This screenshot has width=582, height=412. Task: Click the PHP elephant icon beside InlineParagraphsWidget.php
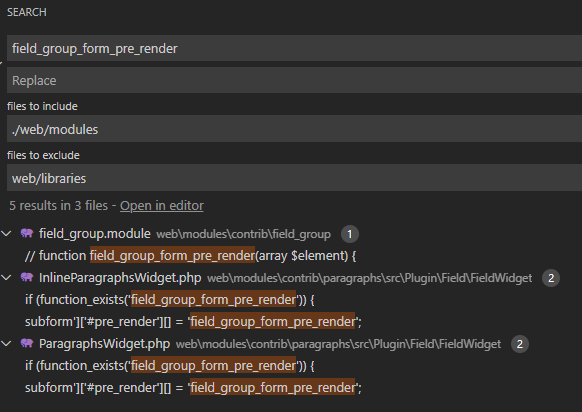coord(27,277)
